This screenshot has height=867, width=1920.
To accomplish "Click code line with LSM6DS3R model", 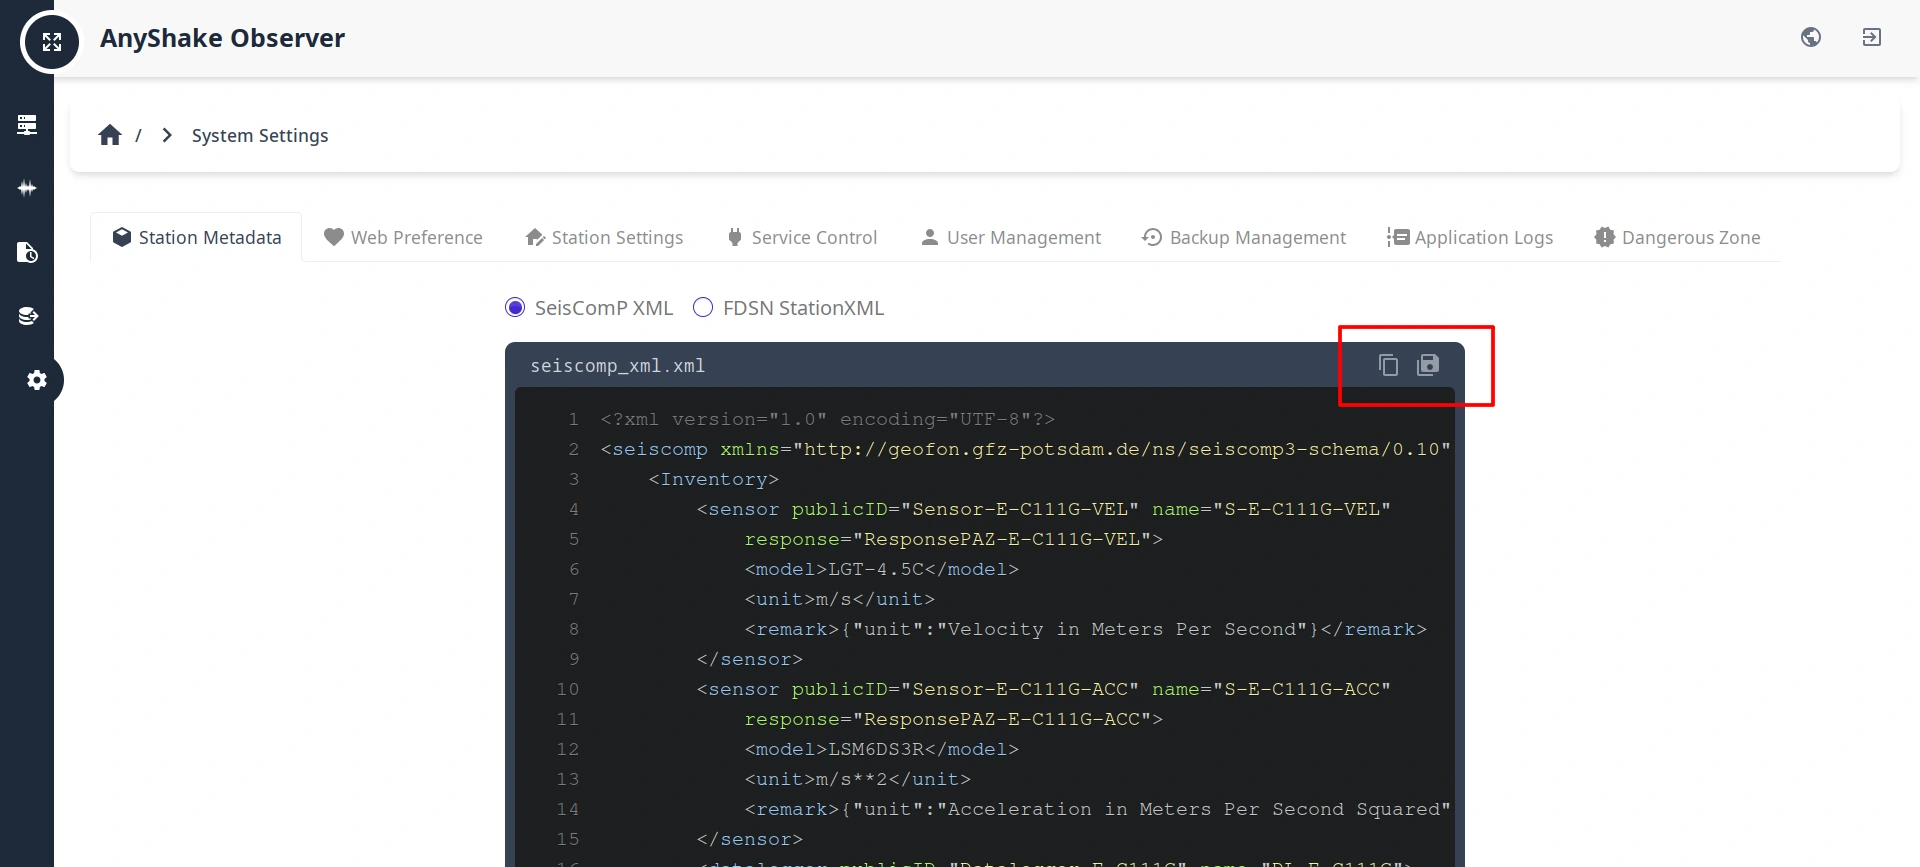I will (881, 749).
